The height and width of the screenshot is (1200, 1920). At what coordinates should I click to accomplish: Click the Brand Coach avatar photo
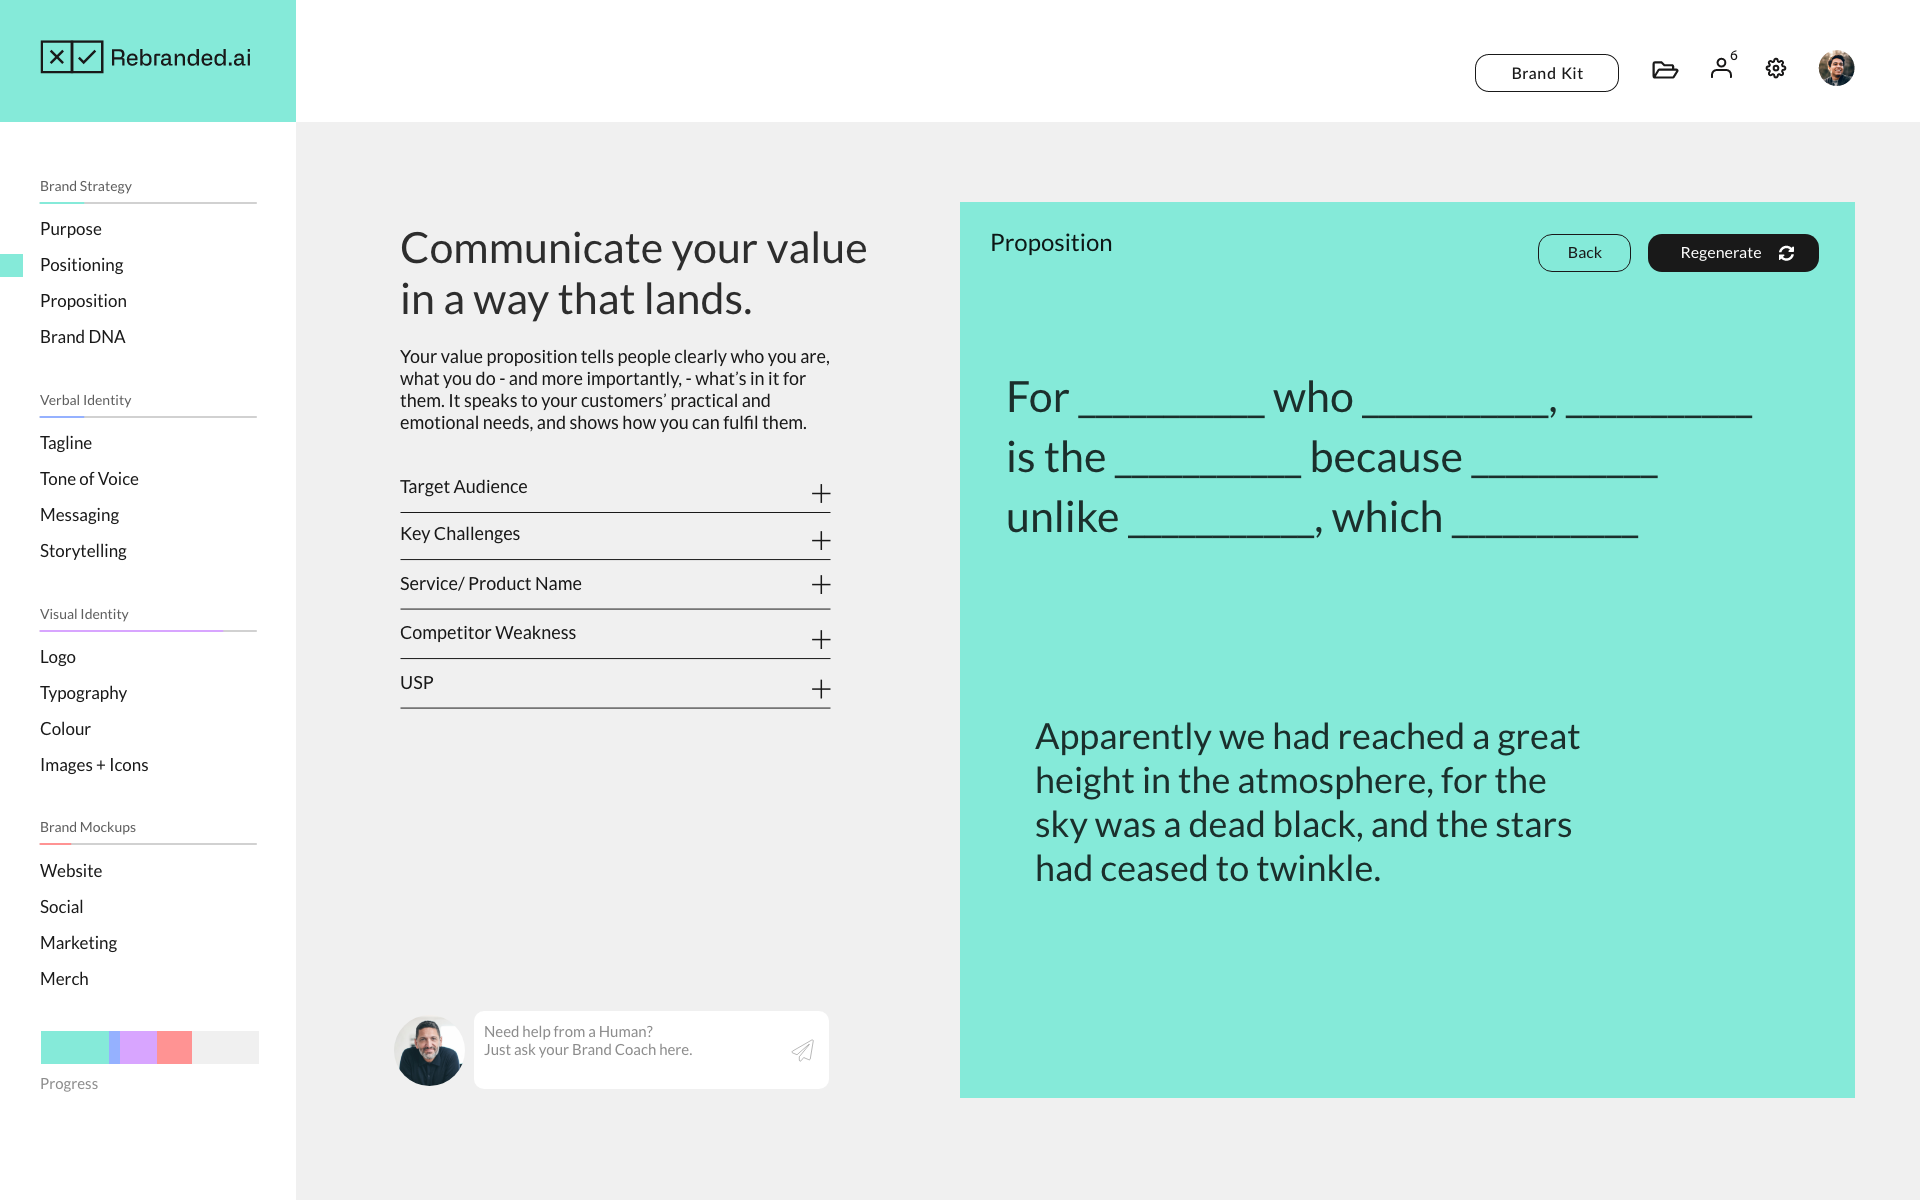pyautogui.click(x=429, y=1051)
